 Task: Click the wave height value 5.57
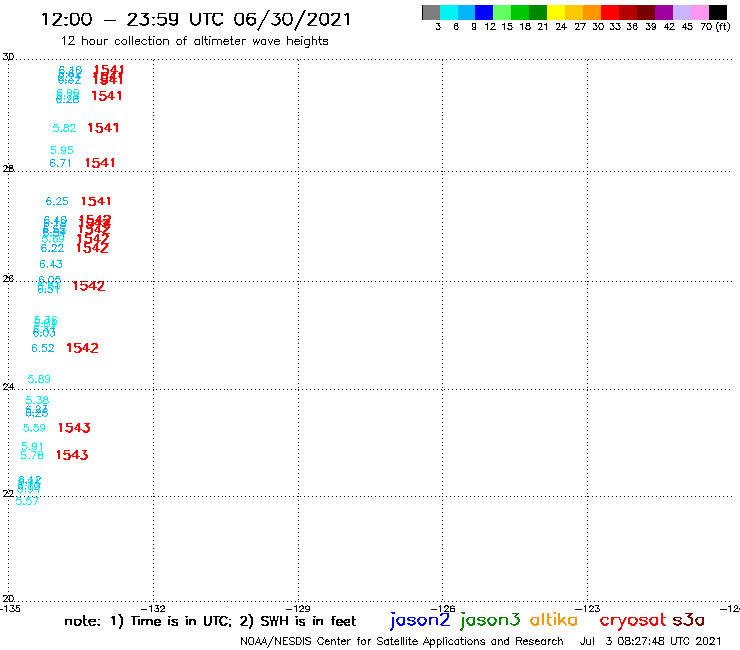click(x=27, y=501)
